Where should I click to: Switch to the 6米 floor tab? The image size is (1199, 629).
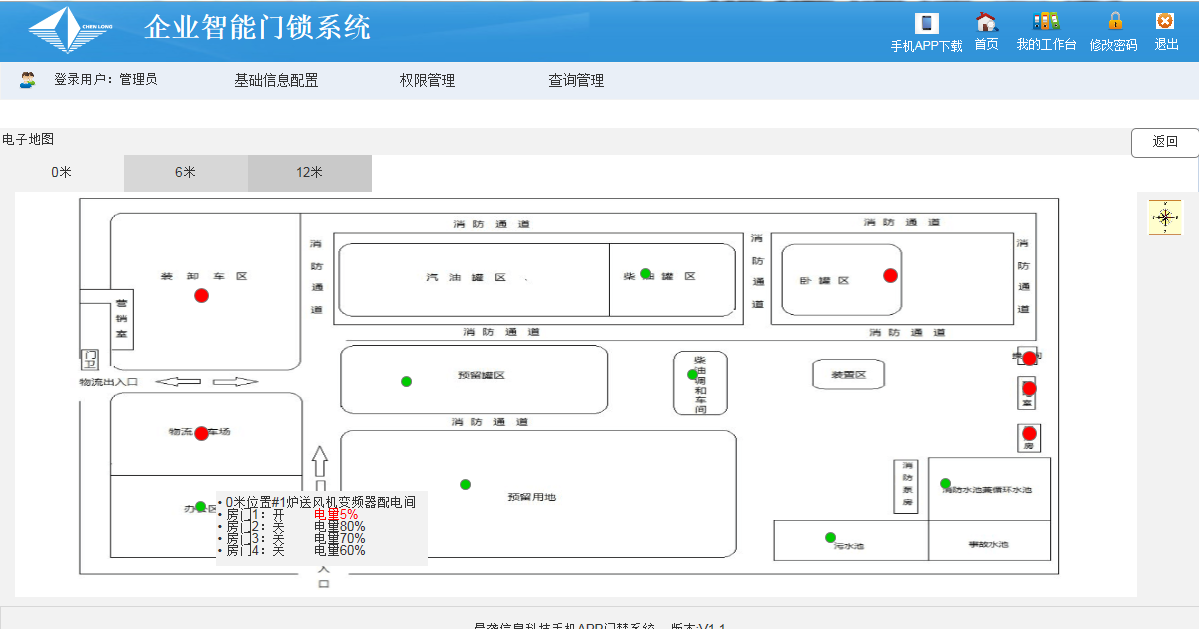185,173
